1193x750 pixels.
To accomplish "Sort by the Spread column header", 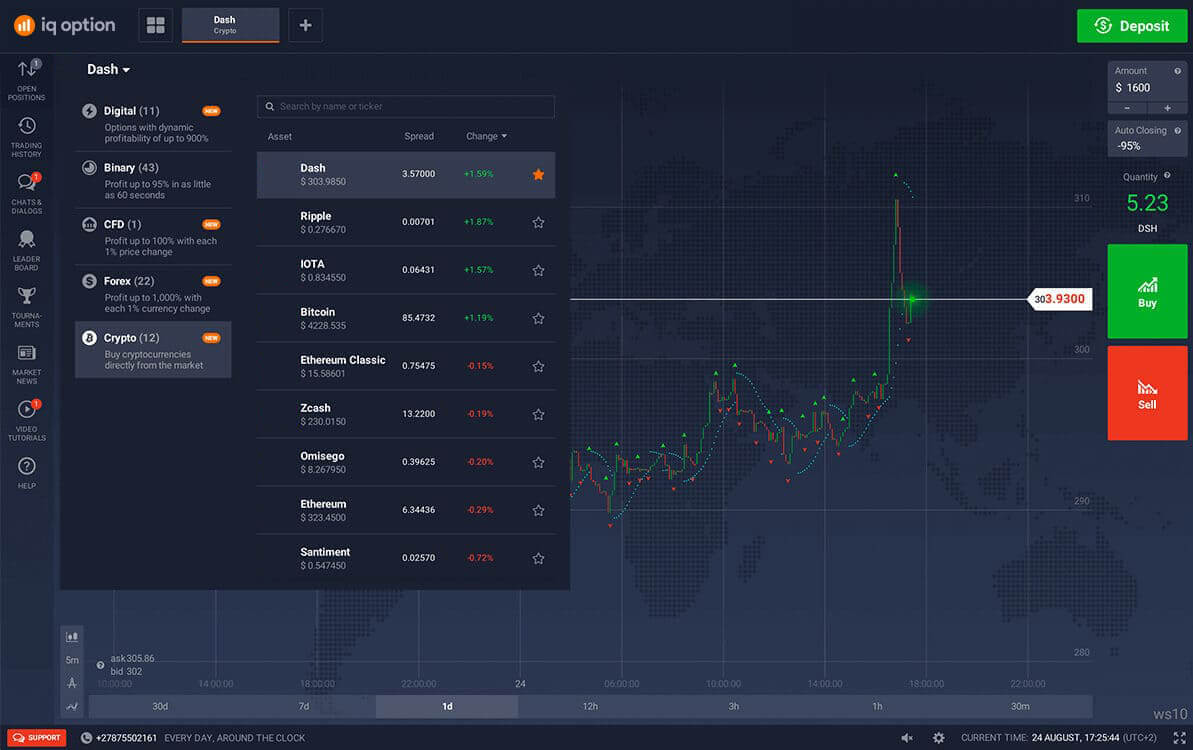I will tap(418, 136).
